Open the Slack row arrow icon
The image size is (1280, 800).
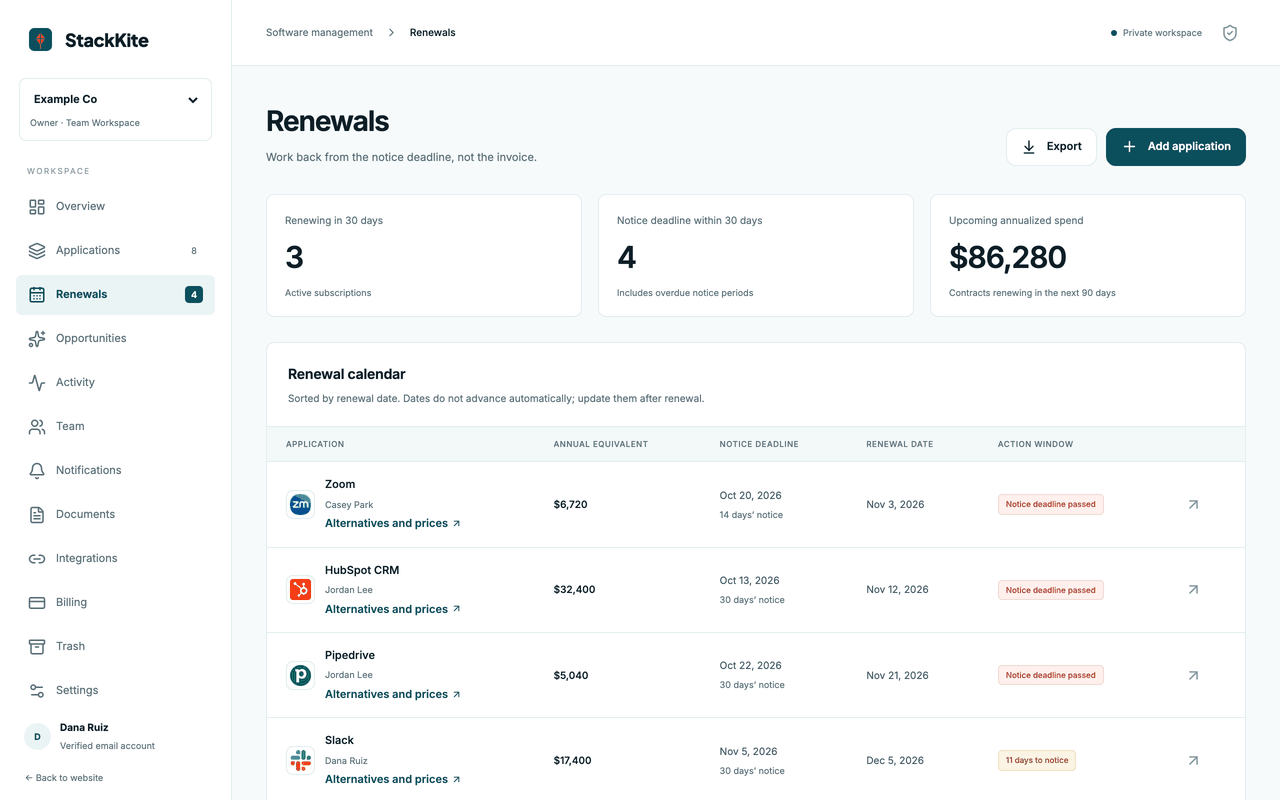[1193, 761]
